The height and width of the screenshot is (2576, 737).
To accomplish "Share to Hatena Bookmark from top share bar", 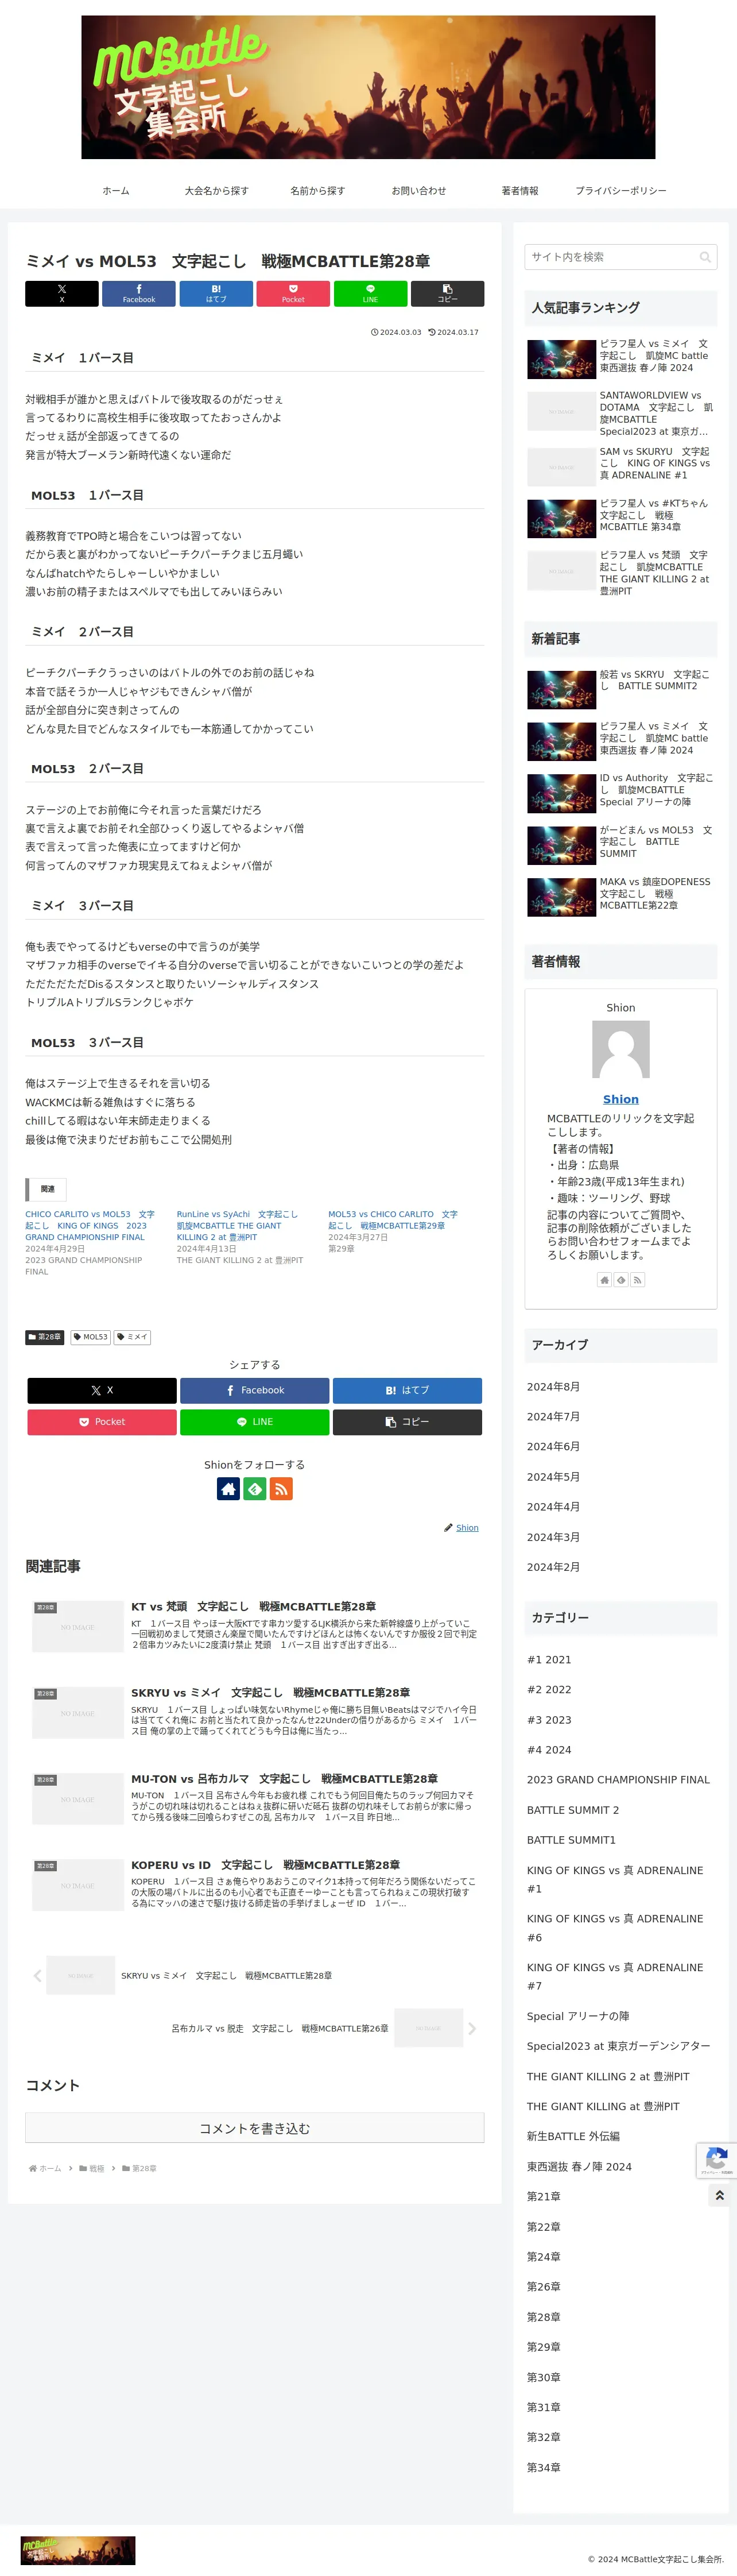I will pyautogui.click(x=216, y=293).
